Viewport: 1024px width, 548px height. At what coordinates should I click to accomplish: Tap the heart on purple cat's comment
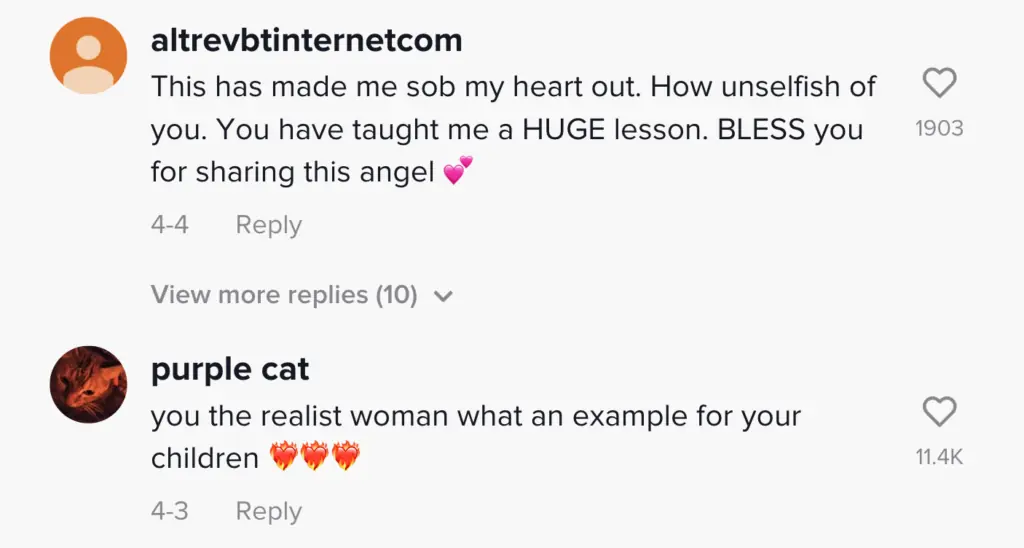coord(939,412)
